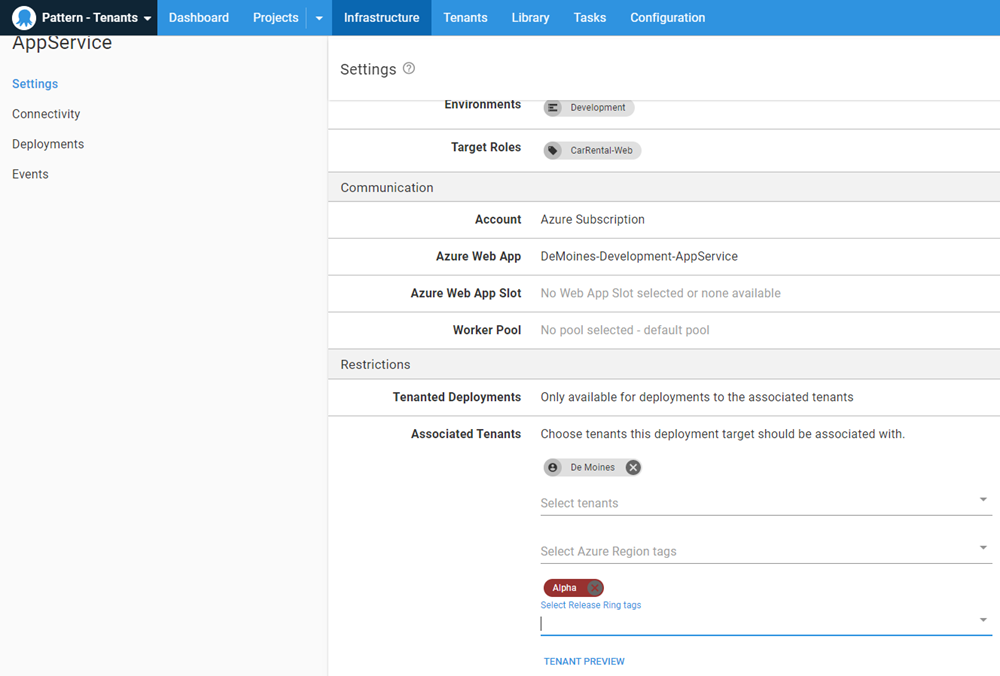Expand the Projects dropdown arrow
The height and width of the screenshot is (676, 1000).
click(319, 18)
